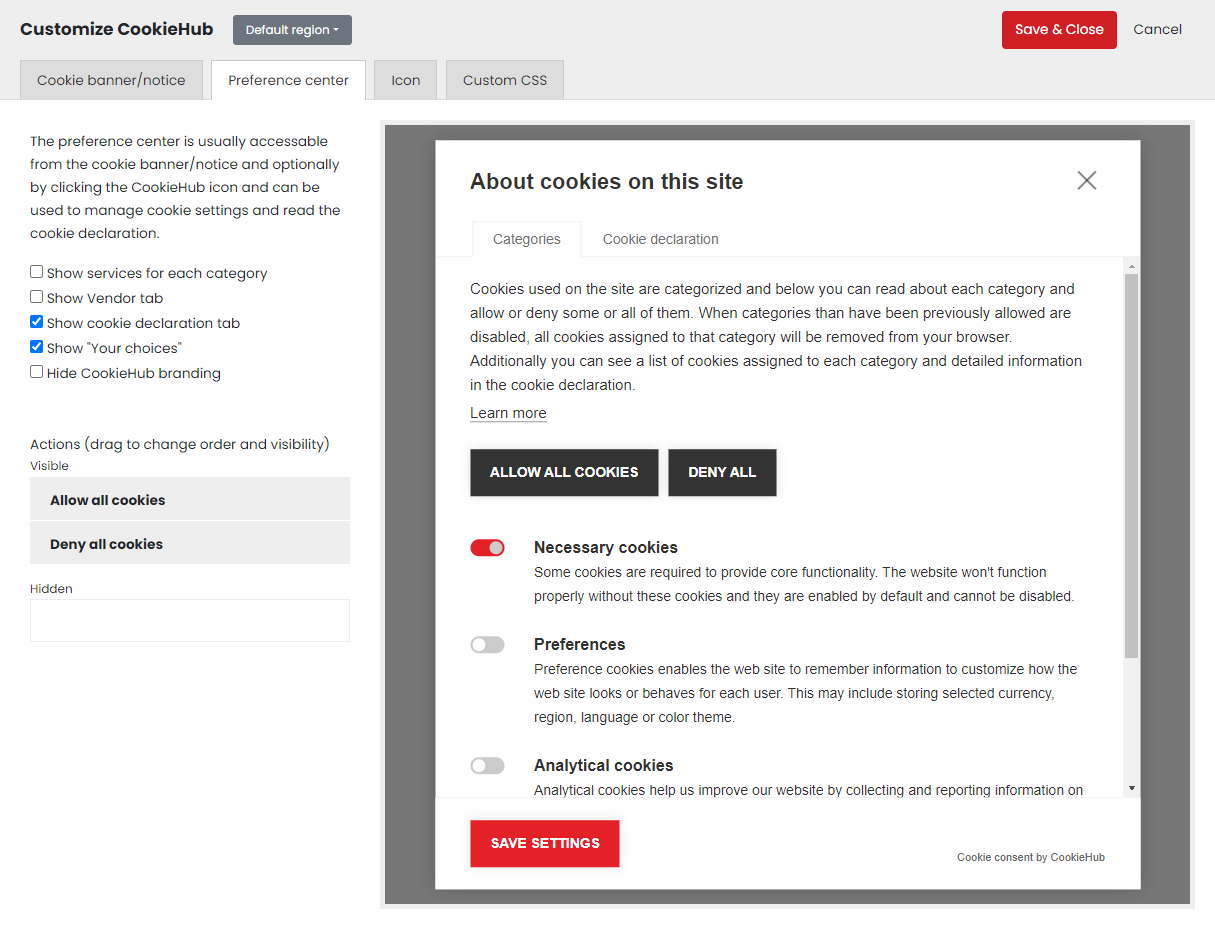Screen dimensions: 1215x929
Task: Enable Hide CookieHub branding
Action: click(36, 372)
